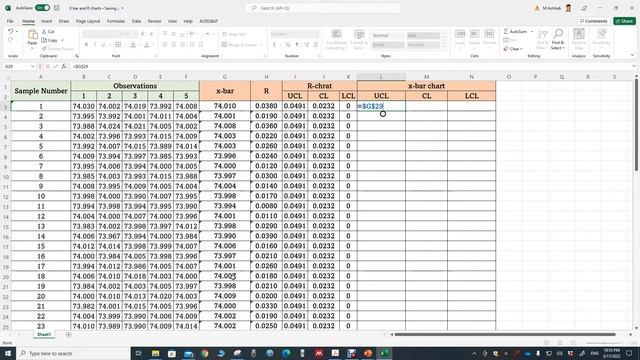This screenshot has height=360, width=640.
Task: Switch to the Draw tab
Action: click(64, 21)
